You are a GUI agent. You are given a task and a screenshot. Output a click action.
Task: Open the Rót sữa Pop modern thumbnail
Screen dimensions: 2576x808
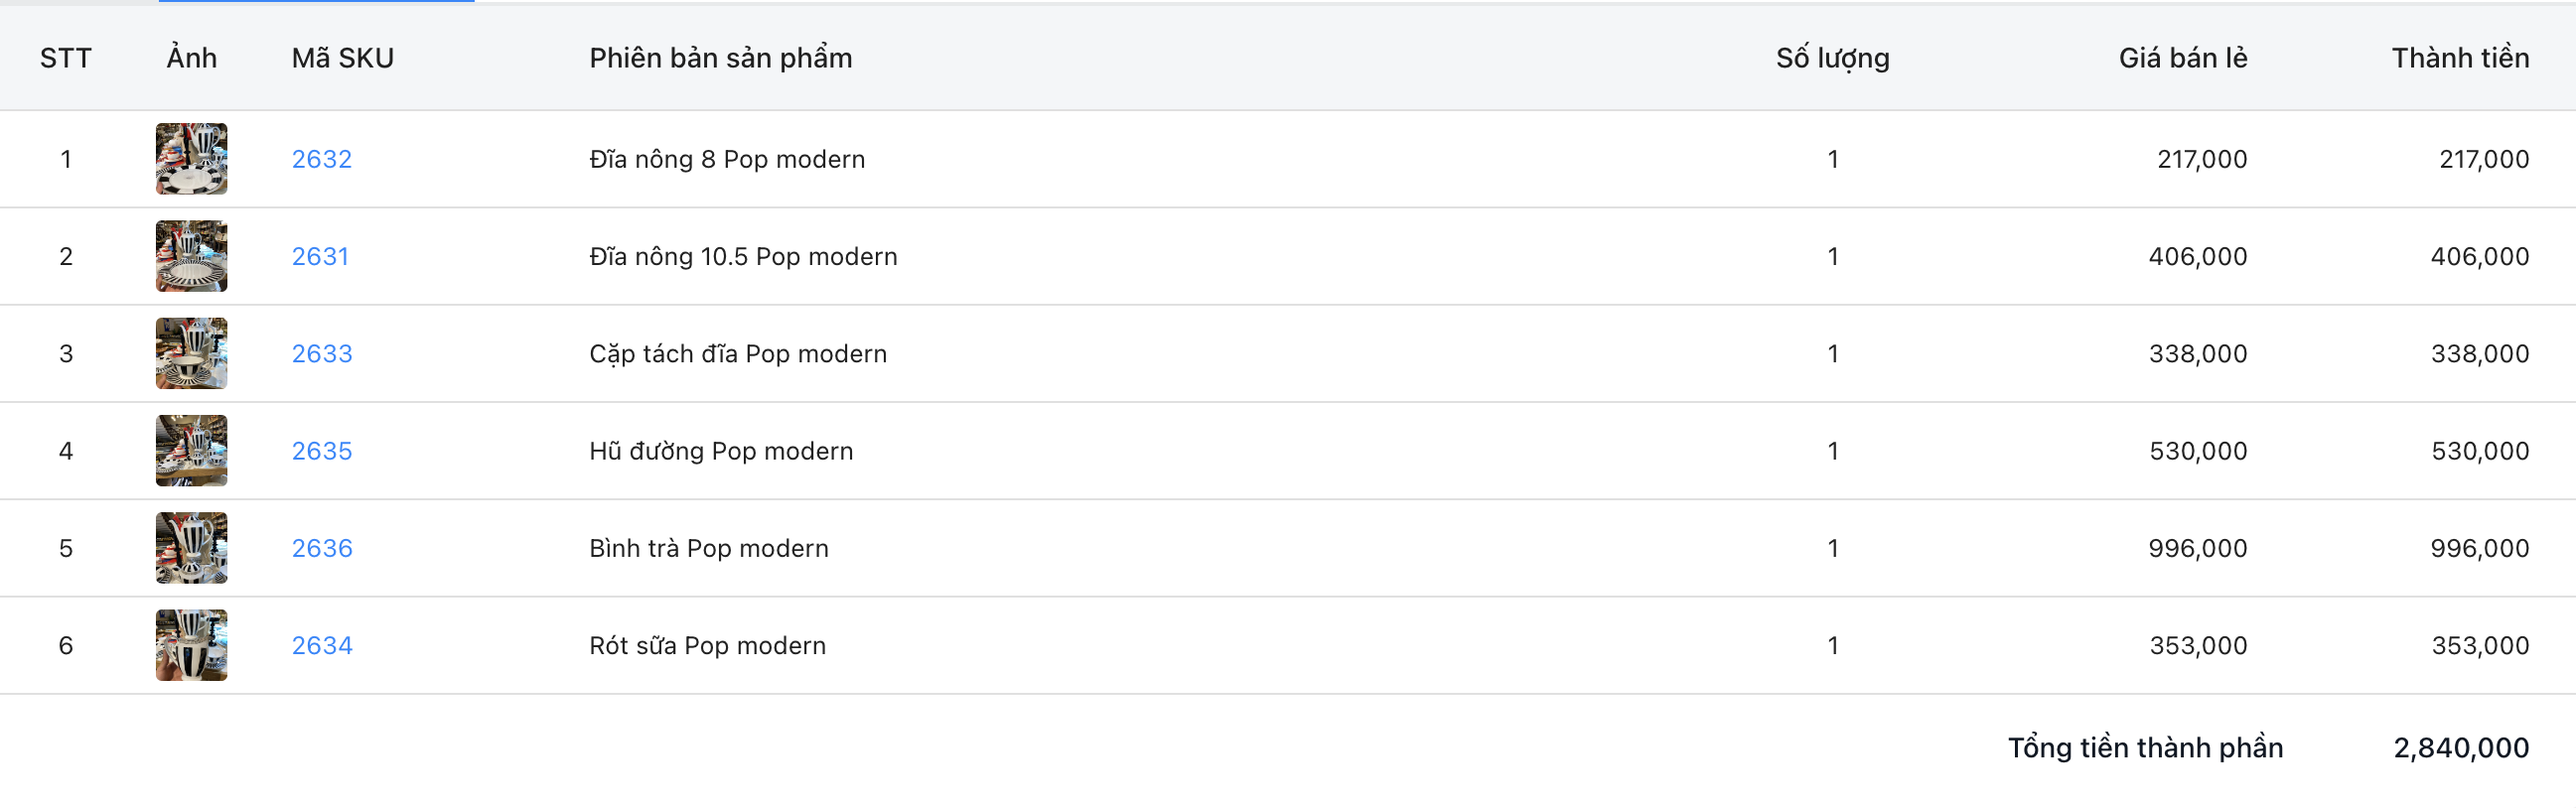[x=191, y=645]
